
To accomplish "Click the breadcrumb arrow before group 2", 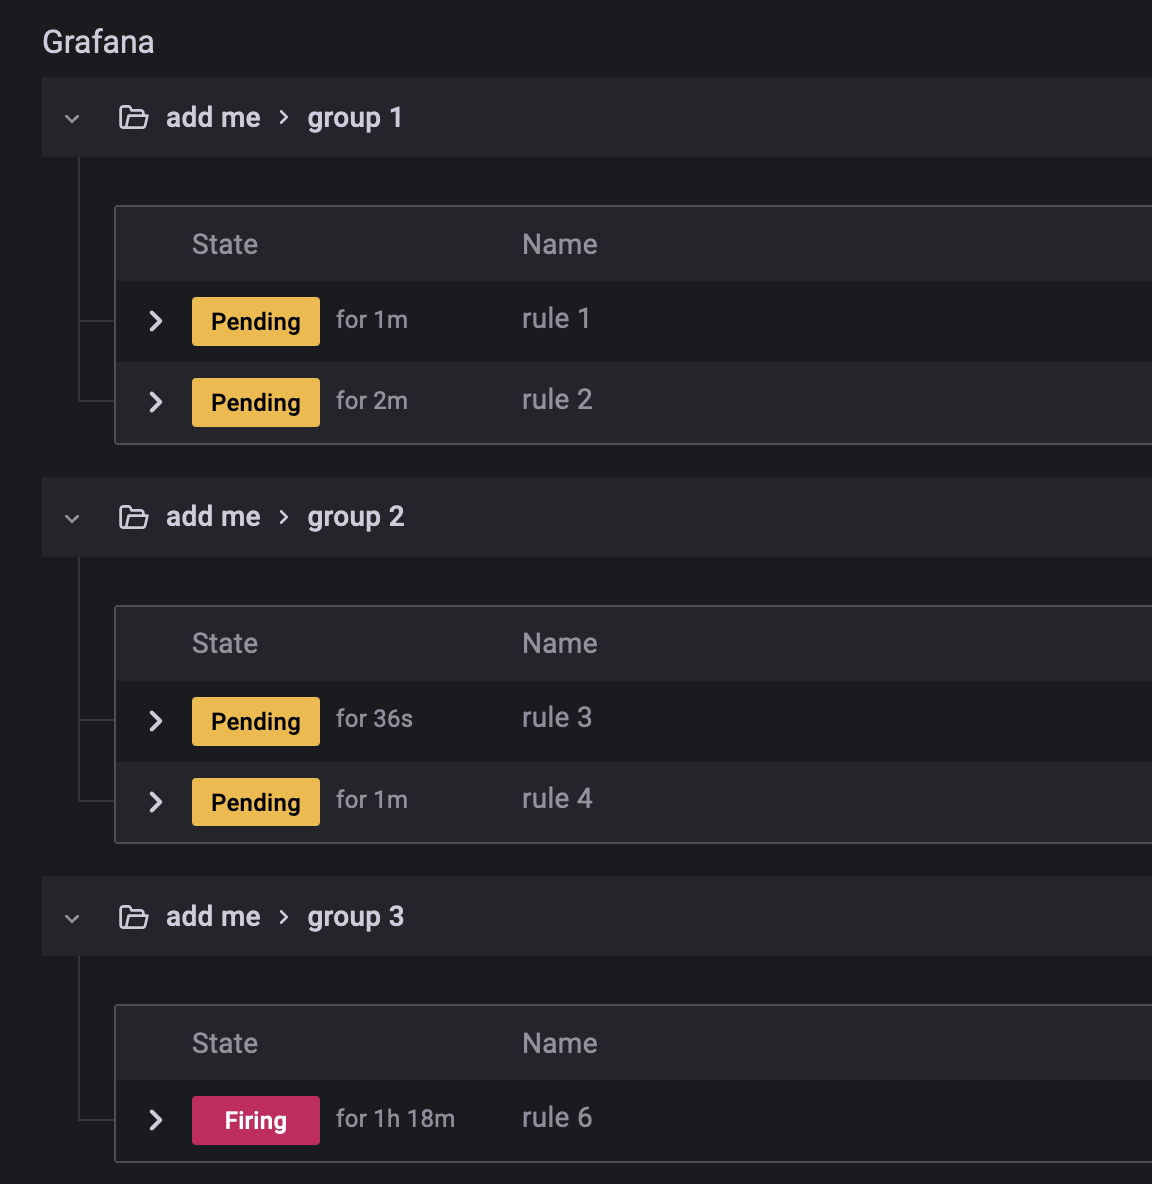I will pos(283,517).
